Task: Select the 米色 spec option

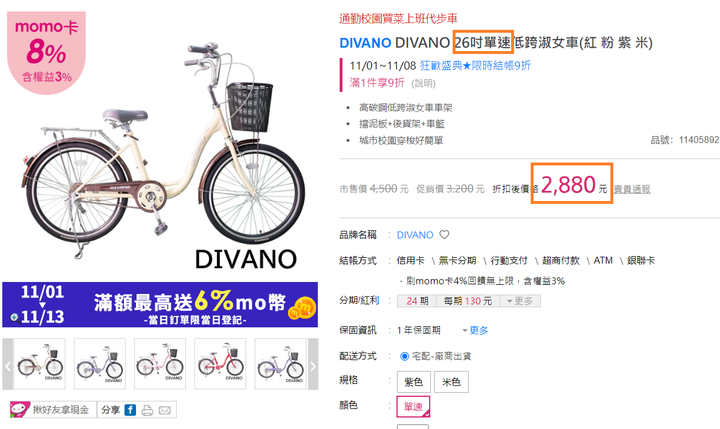Action: (x=451, y=382)
